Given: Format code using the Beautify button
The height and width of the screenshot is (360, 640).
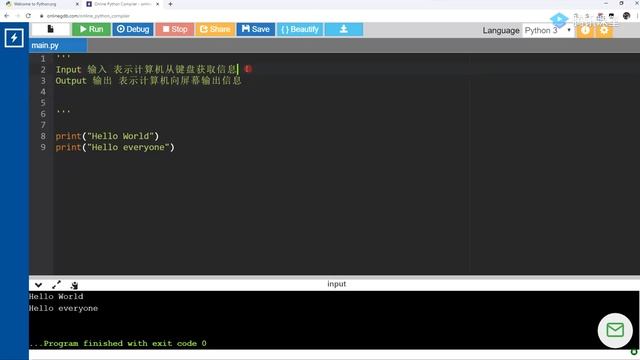Looking at the screenshot, I should 300,29.
